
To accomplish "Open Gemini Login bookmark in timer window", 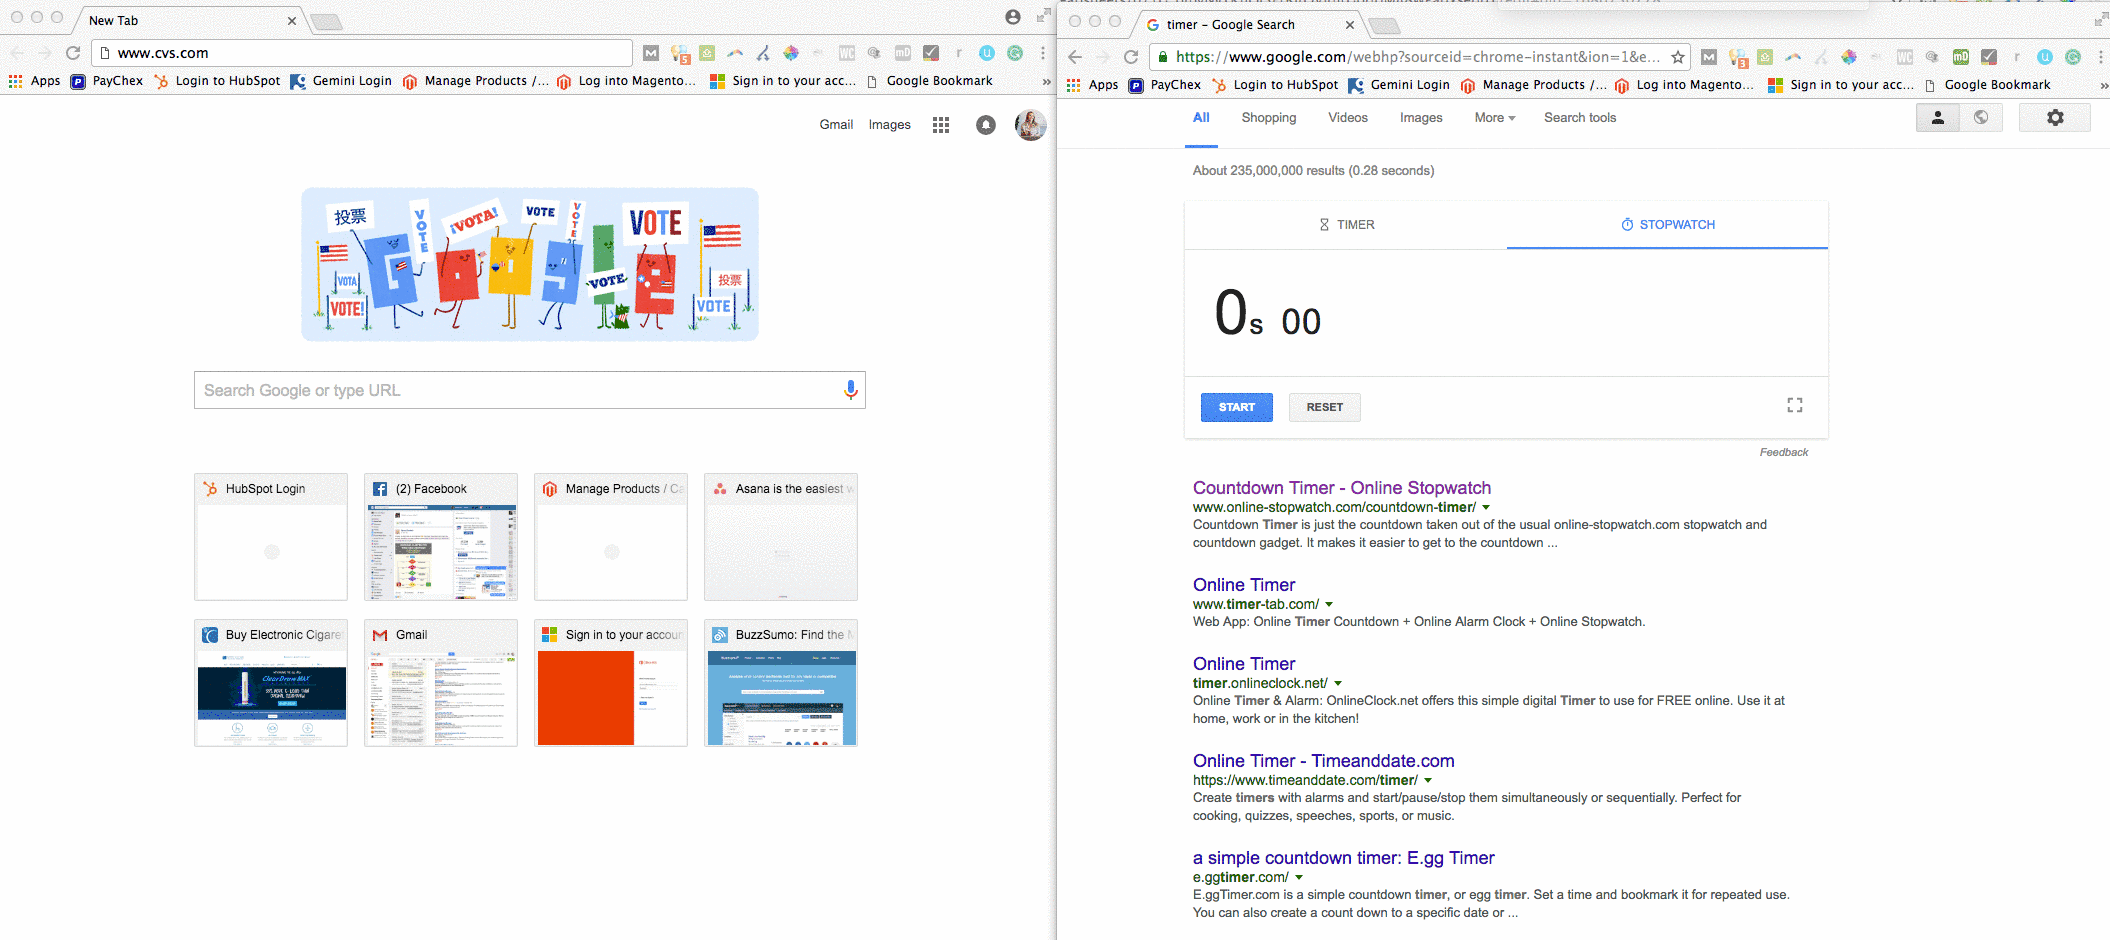I will 1399,85.
